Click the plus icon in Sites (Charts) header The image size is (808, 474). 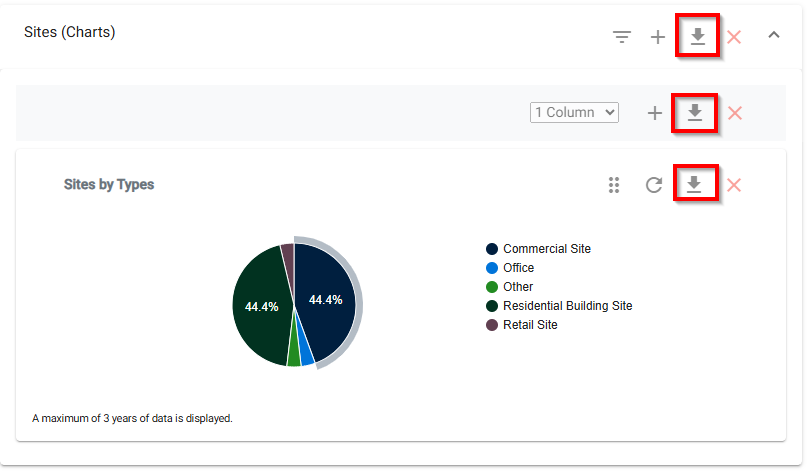pos(658,37)
